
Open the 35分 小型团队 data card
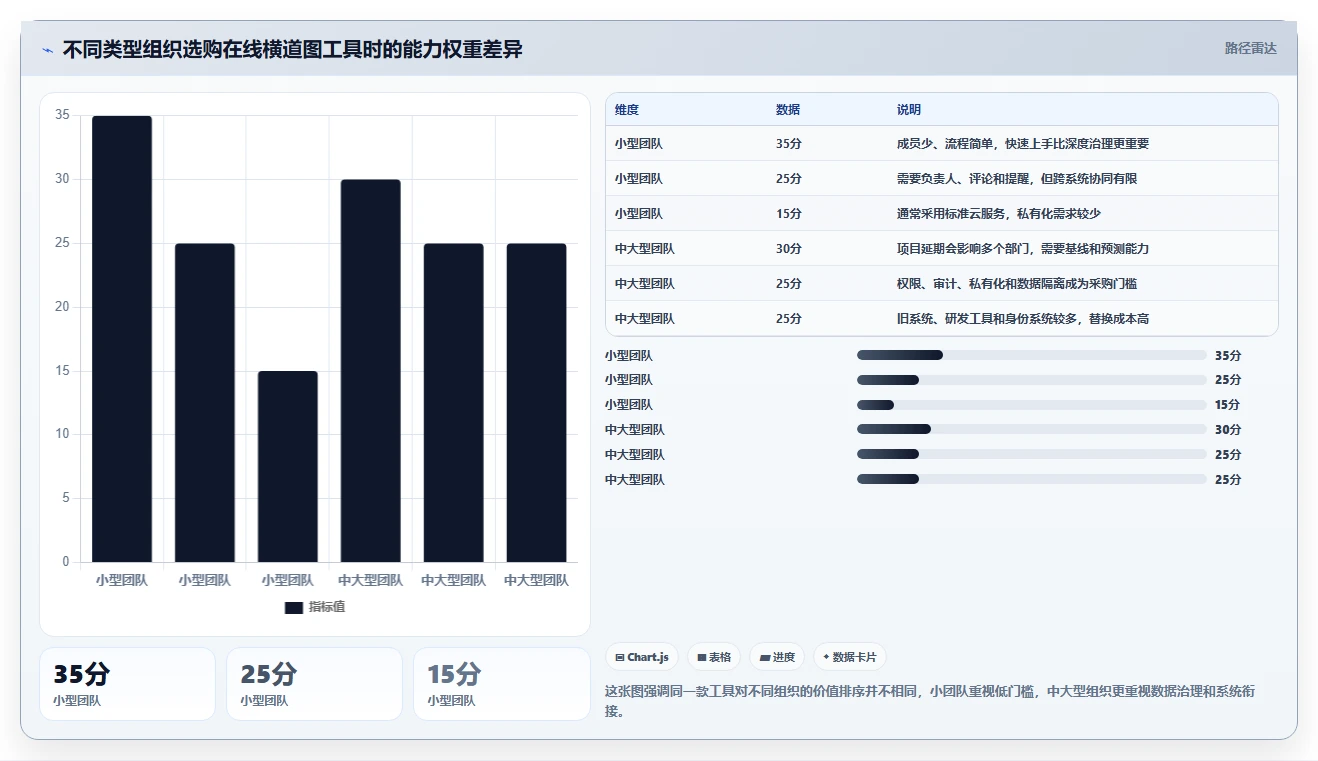(127, 684)
